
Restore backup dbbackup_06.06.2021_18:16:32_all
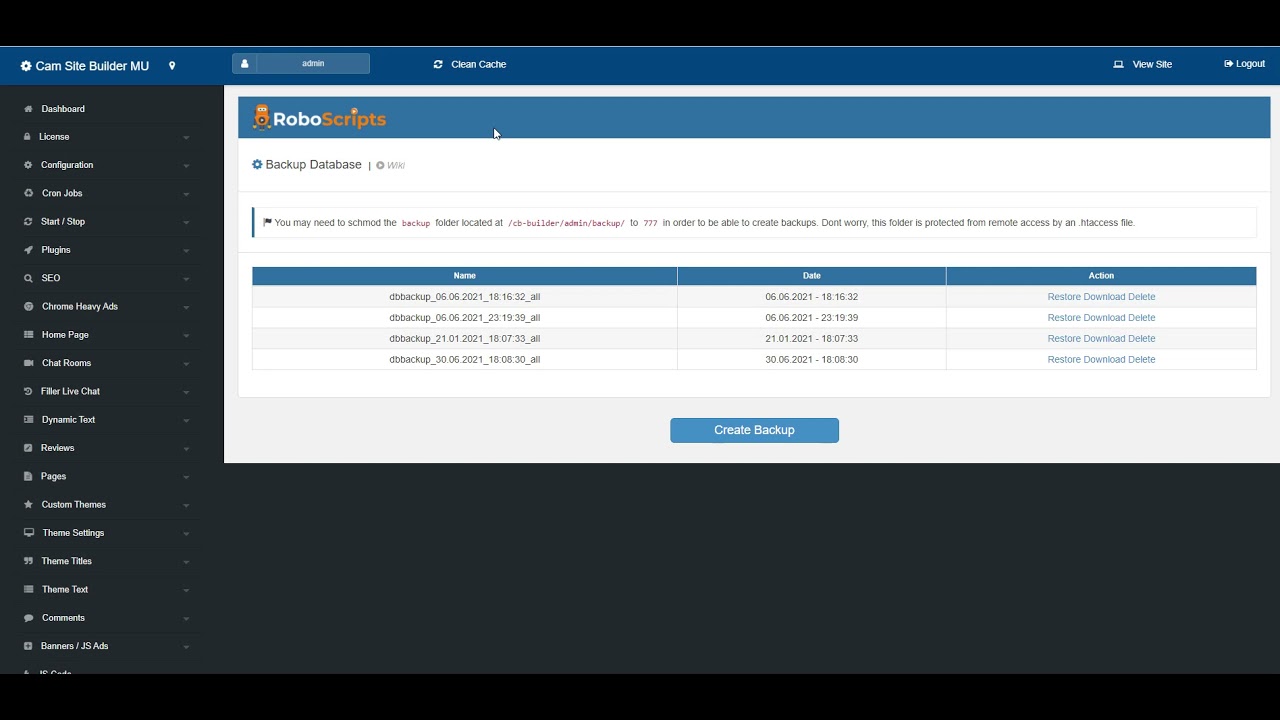(1064, 297)
